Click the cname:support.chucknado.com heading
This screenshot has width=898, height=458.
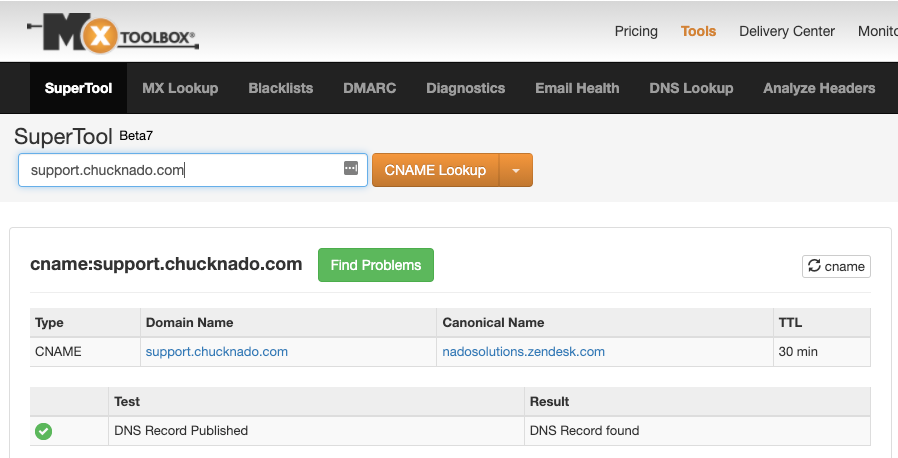click(x=166, y=264)
